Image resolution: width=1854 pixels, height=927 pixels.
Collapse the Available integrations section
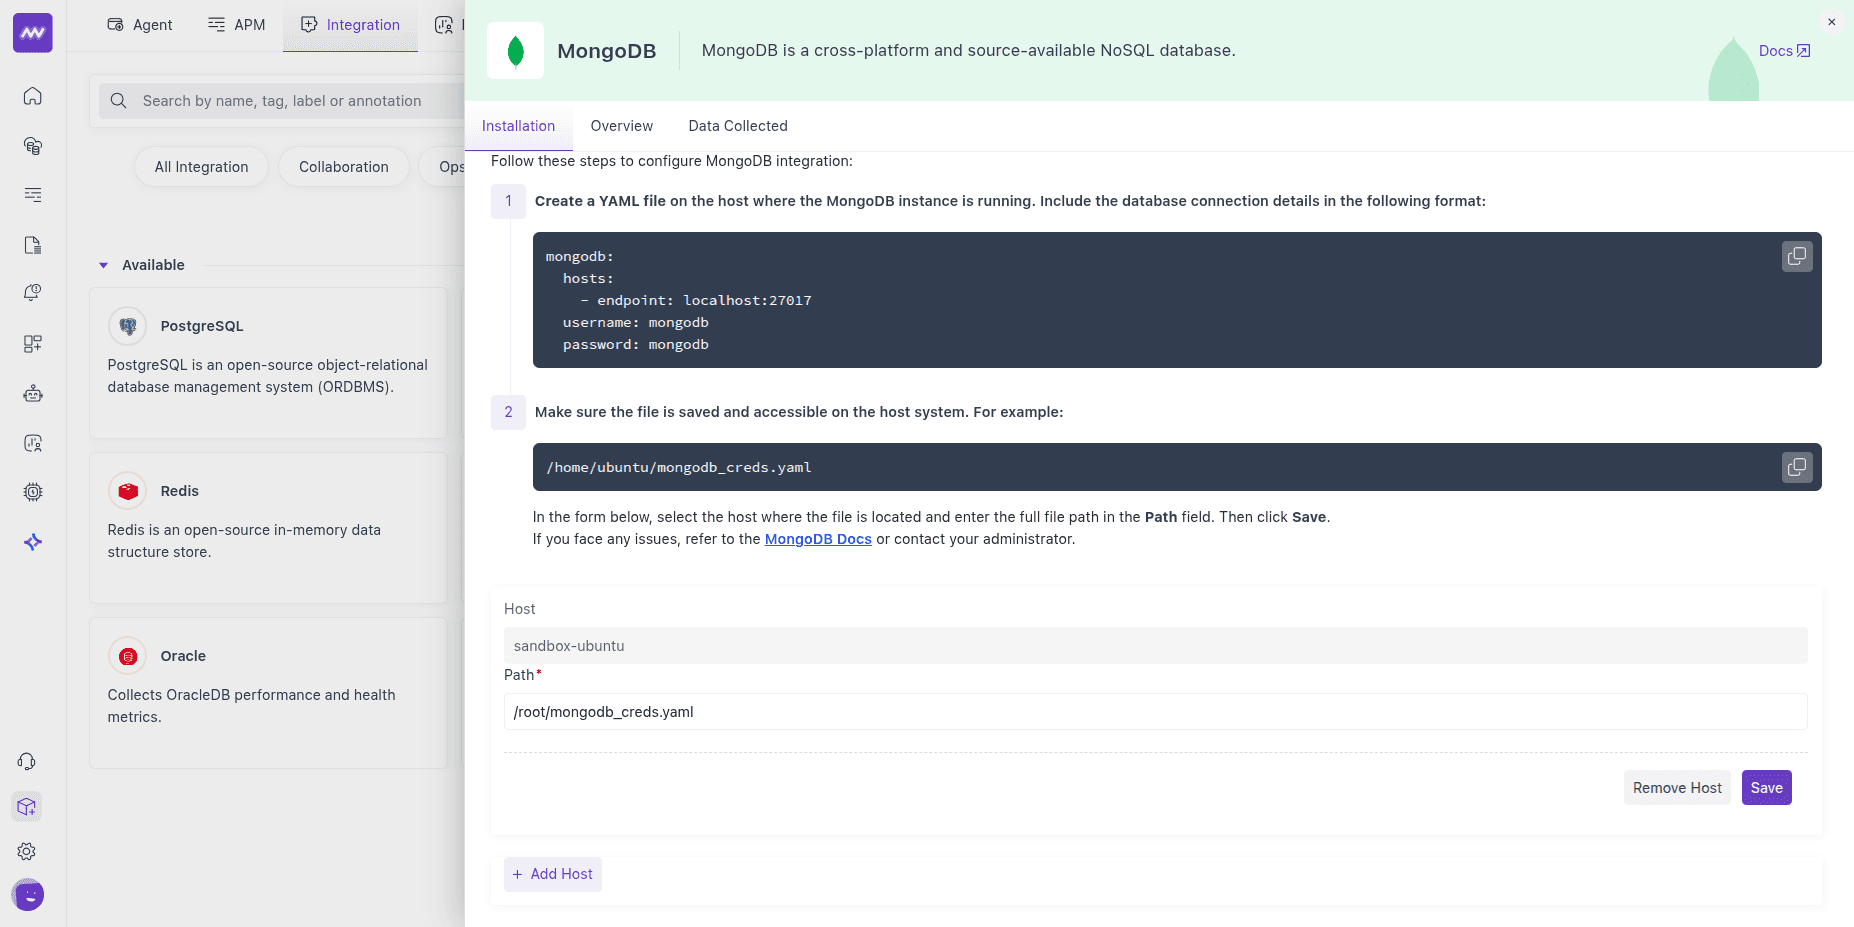[102, 265]
